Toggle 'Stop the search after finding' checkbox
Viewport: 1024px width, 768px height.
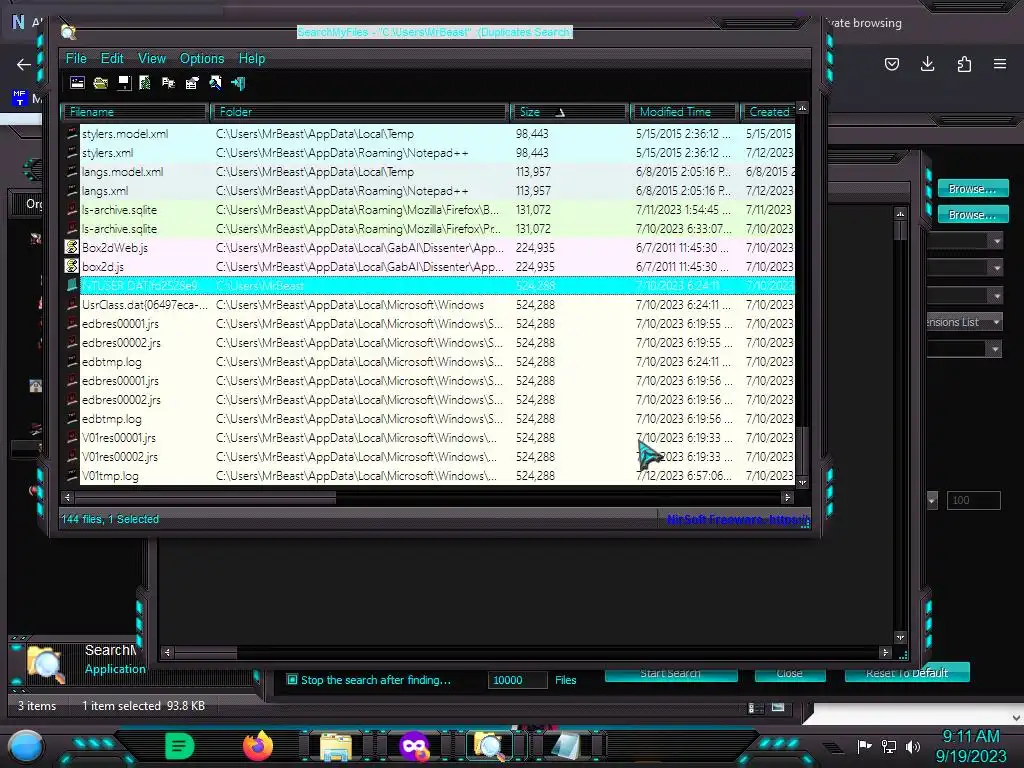pyautogui.click(x=292, y=680)
